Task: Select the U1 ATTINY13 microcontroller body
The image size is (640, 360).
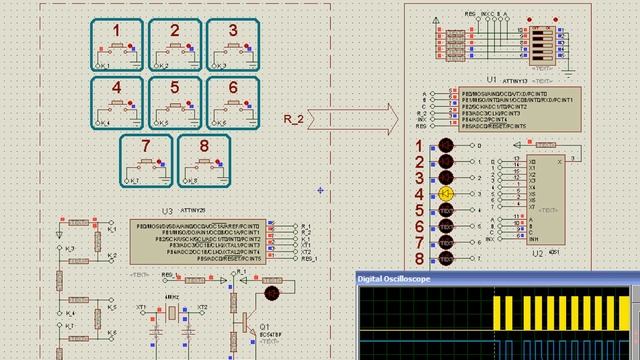Action: point(520,109)
